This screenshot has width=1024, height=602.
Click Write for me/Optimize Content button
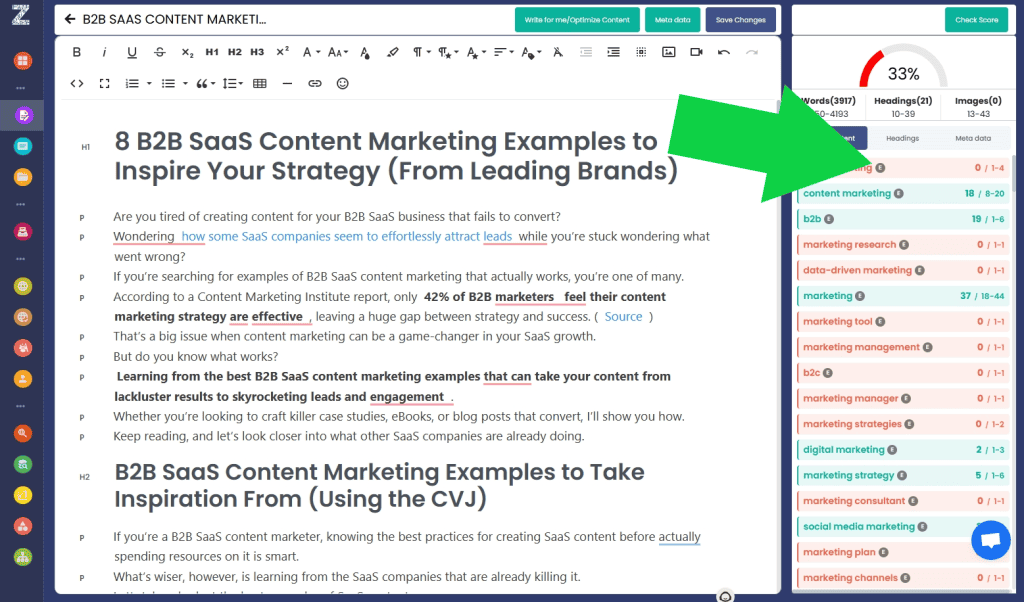click(x=577, y=20)
